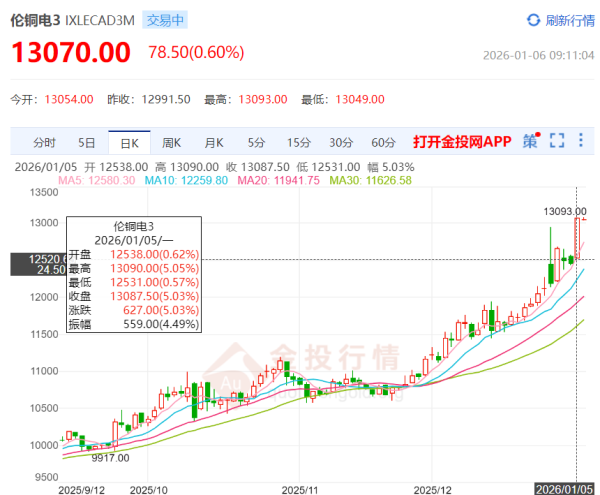Click the 最低 value 13049.00

[x=360, y=99]
